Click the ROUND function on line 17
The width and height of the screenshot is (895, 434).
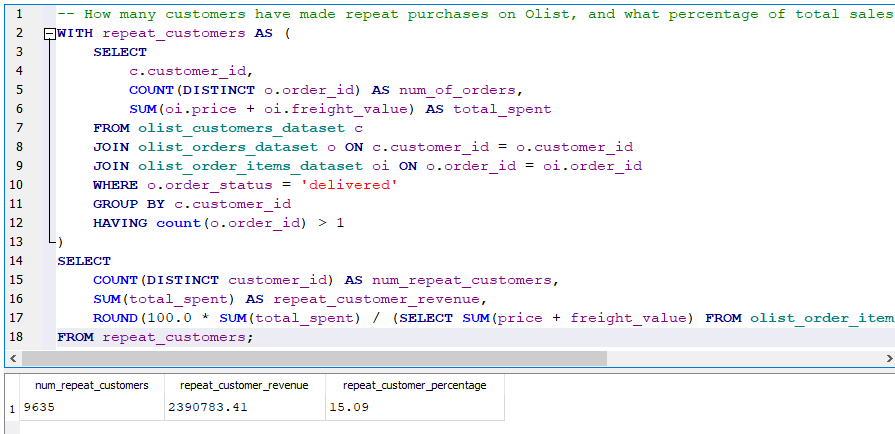pyautogui.click(x=116, y=318)
